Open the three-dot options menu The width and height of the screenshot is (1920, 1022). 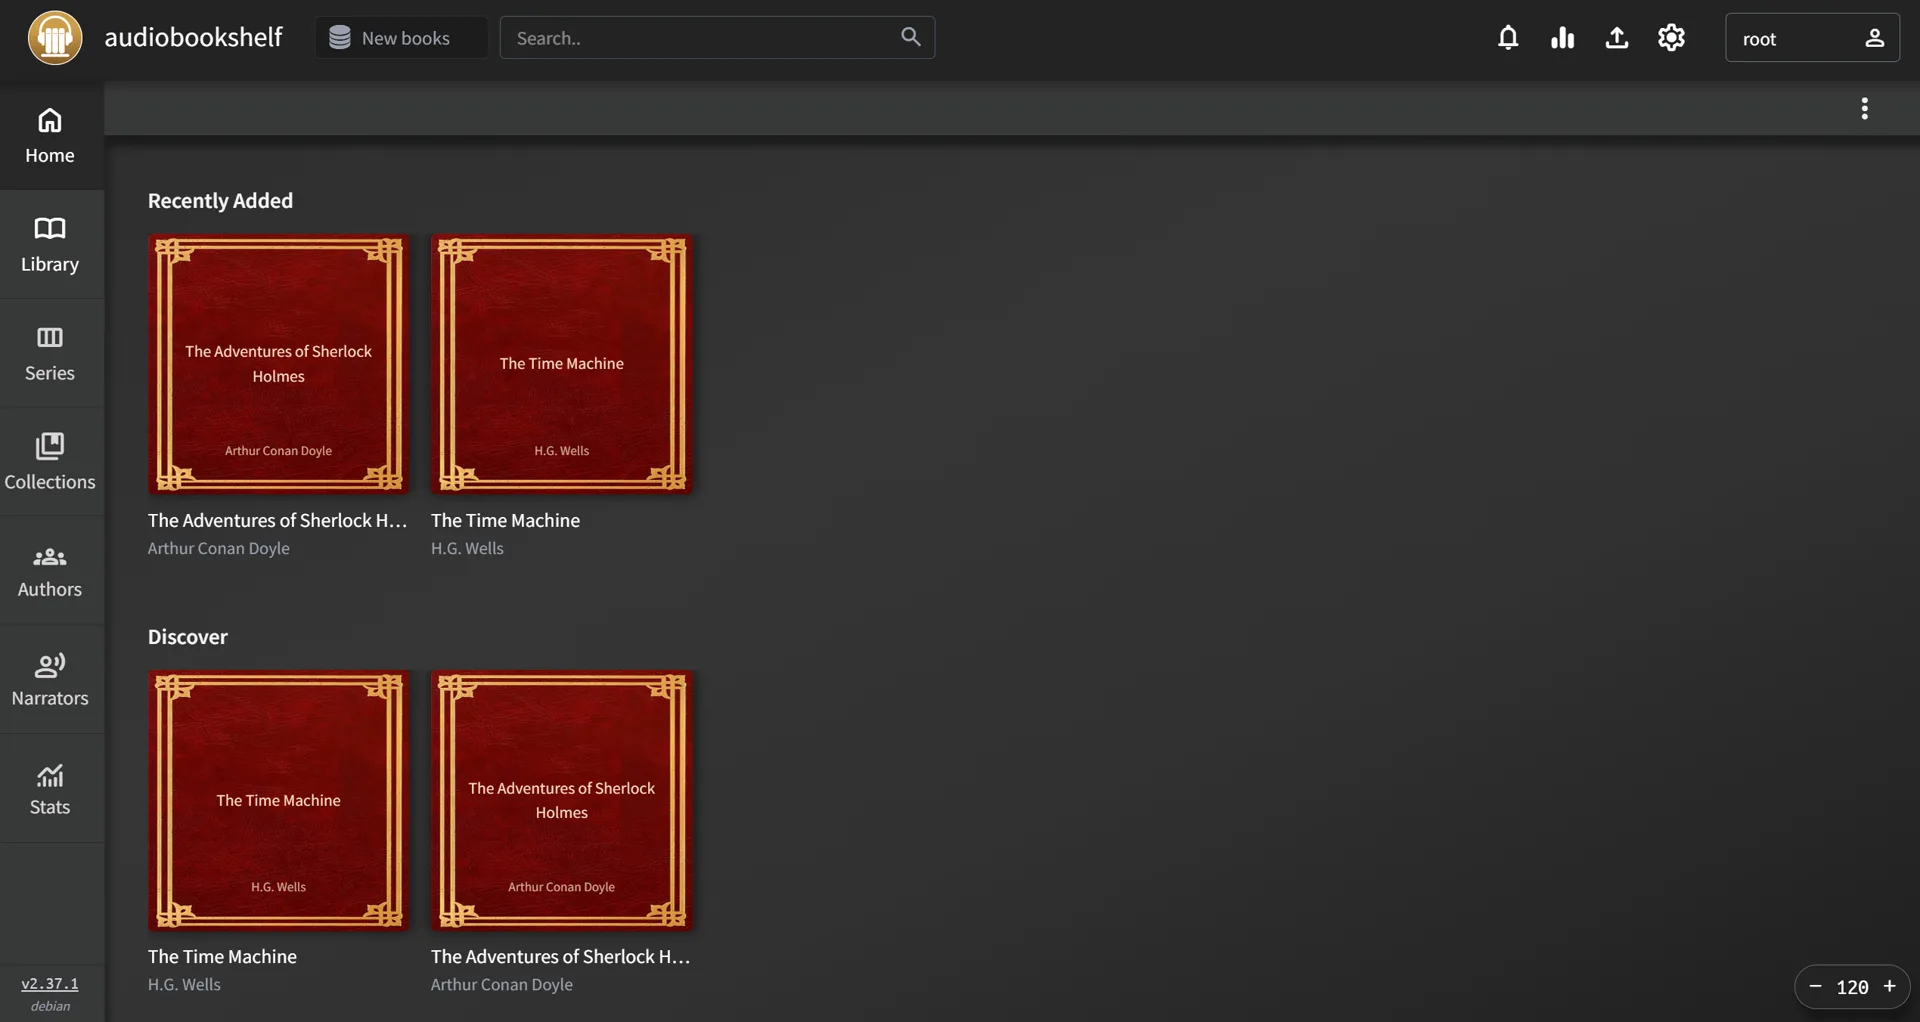tap(1864, 108)
